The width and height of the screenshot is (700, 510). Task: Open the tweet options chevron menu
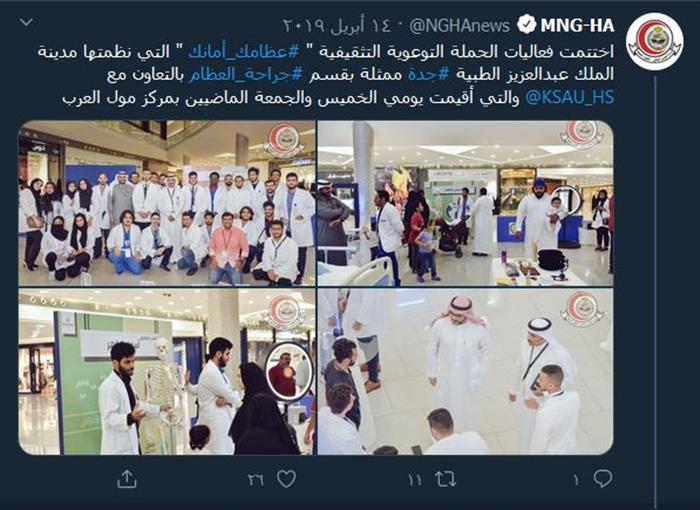coord(26,21)
